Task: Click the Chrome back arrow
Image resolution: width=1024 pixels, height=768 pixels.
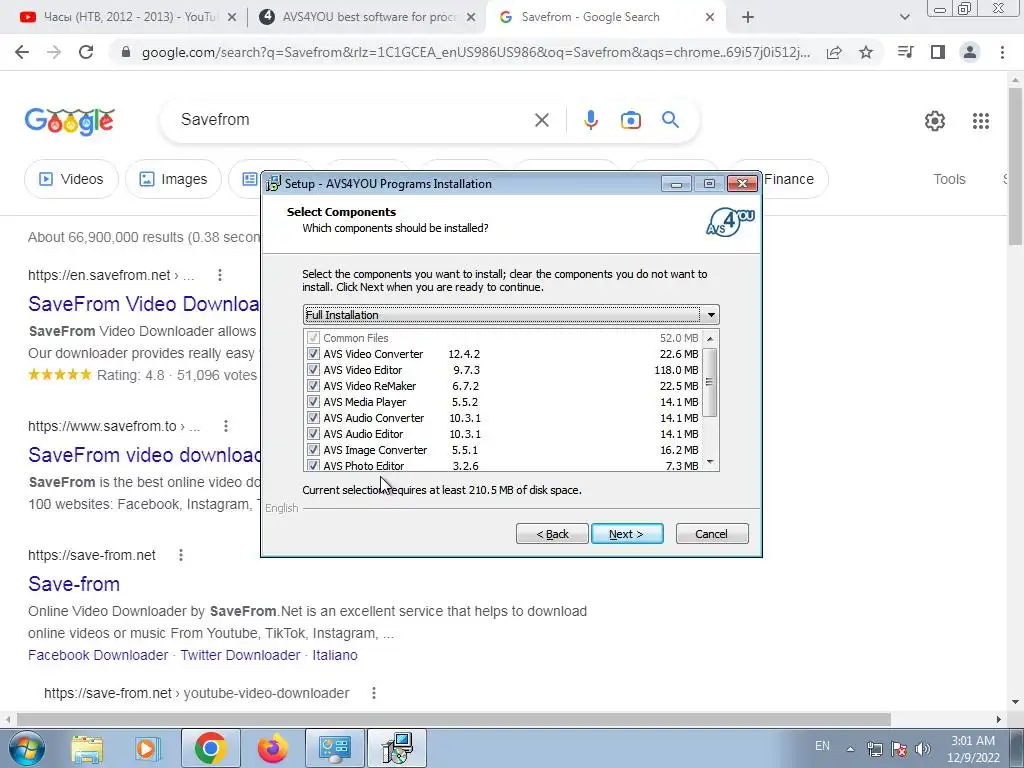Action: 22,52
